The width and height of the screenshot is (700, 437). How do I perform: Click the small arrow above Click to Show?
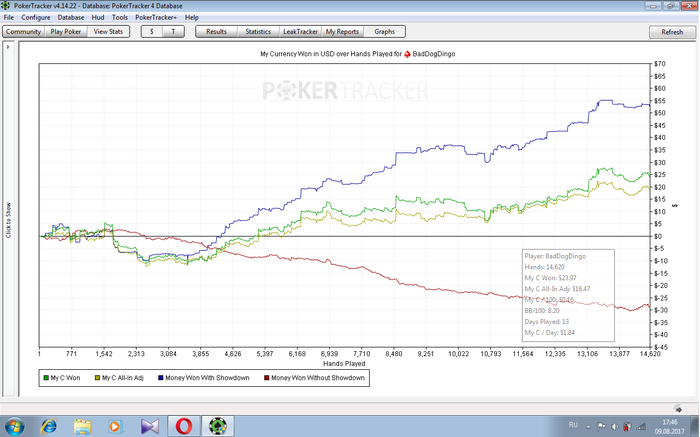click(x=8, y=46)
